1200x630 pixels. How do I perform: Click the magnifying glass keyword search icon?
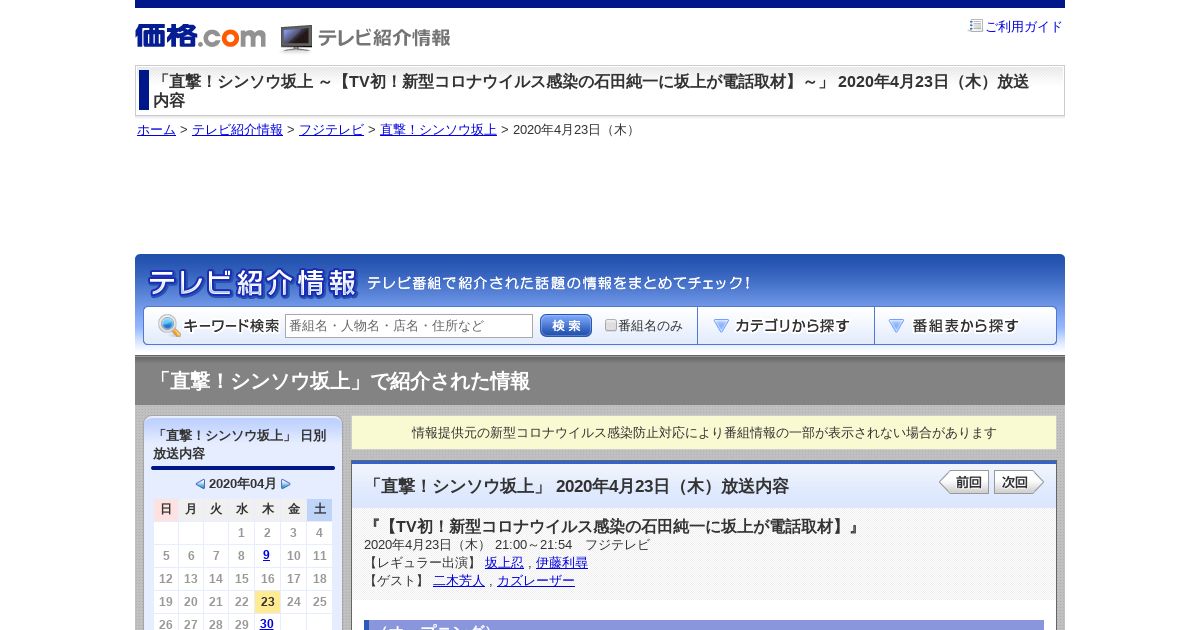click(169, 326)
